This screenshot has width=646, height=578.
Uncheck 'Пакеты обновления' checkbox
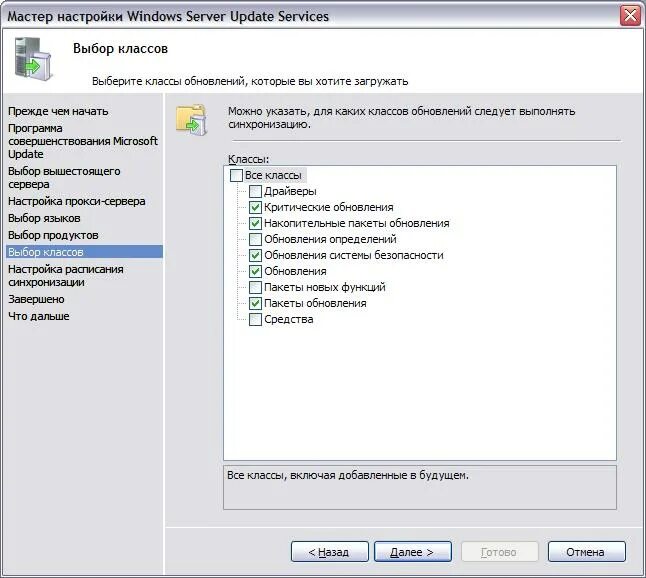[x=255, y=303]
